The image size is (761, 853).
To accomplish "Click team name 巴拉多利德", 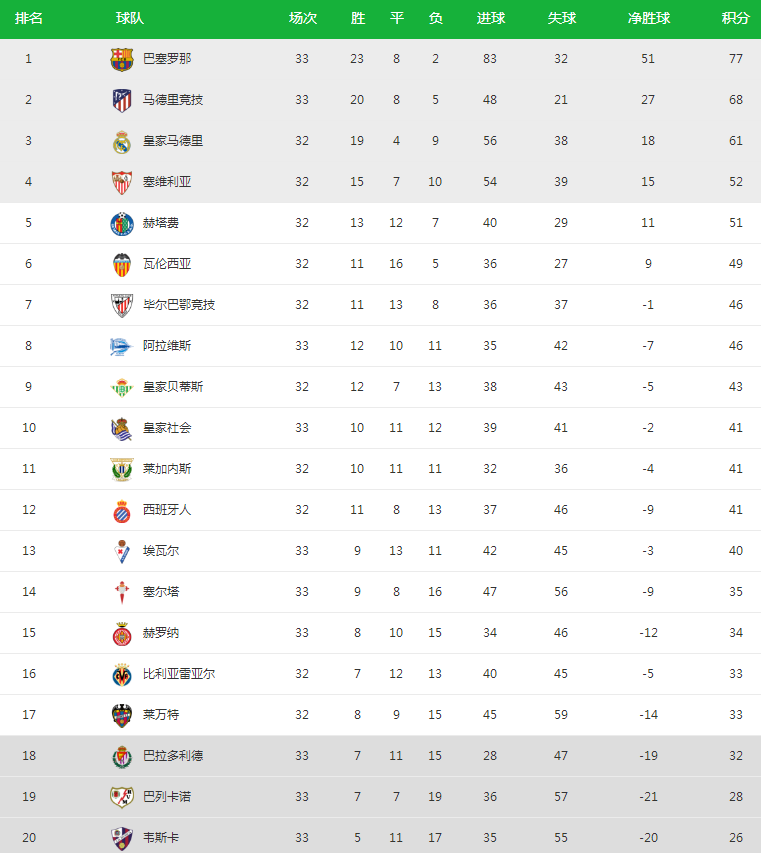I will click(x=173, y=756).
